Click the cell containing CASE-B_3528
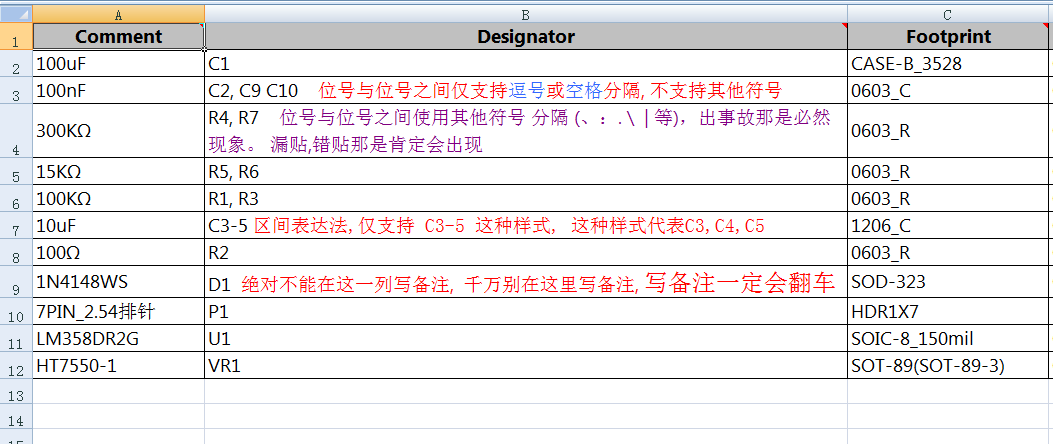 coord(948,64)
